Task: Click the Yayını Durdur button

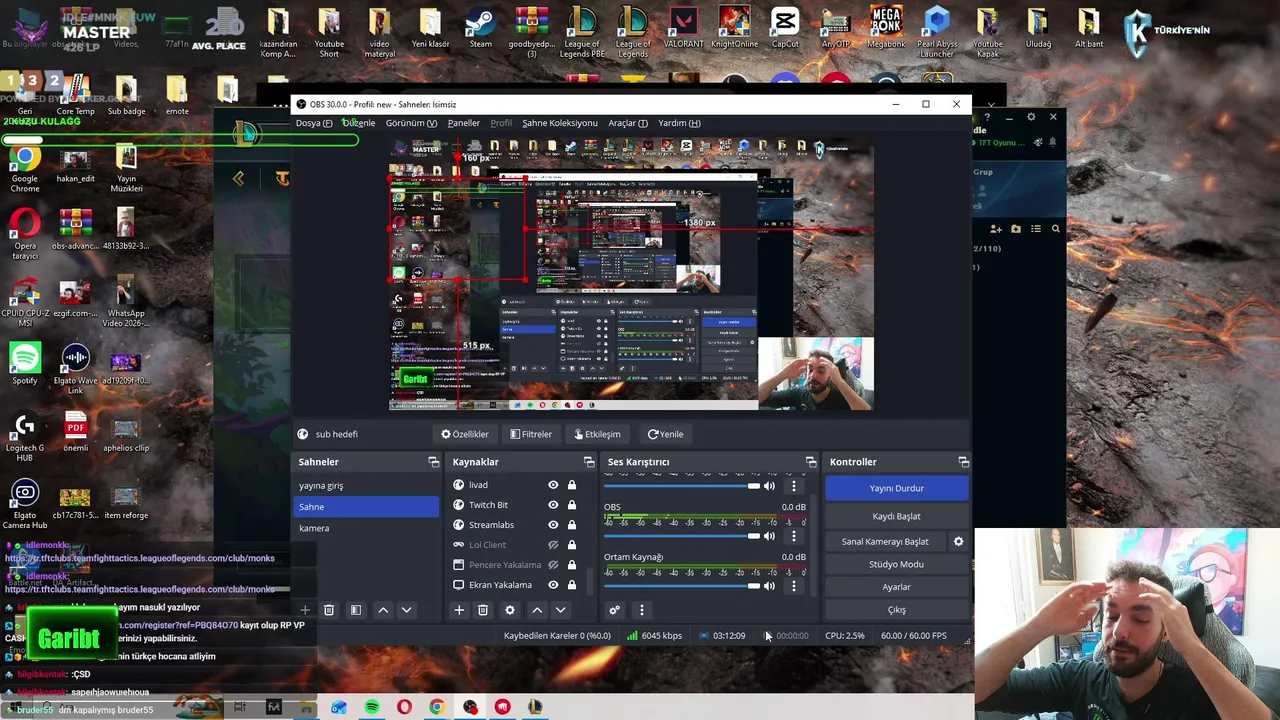Action: click(896, 488)
